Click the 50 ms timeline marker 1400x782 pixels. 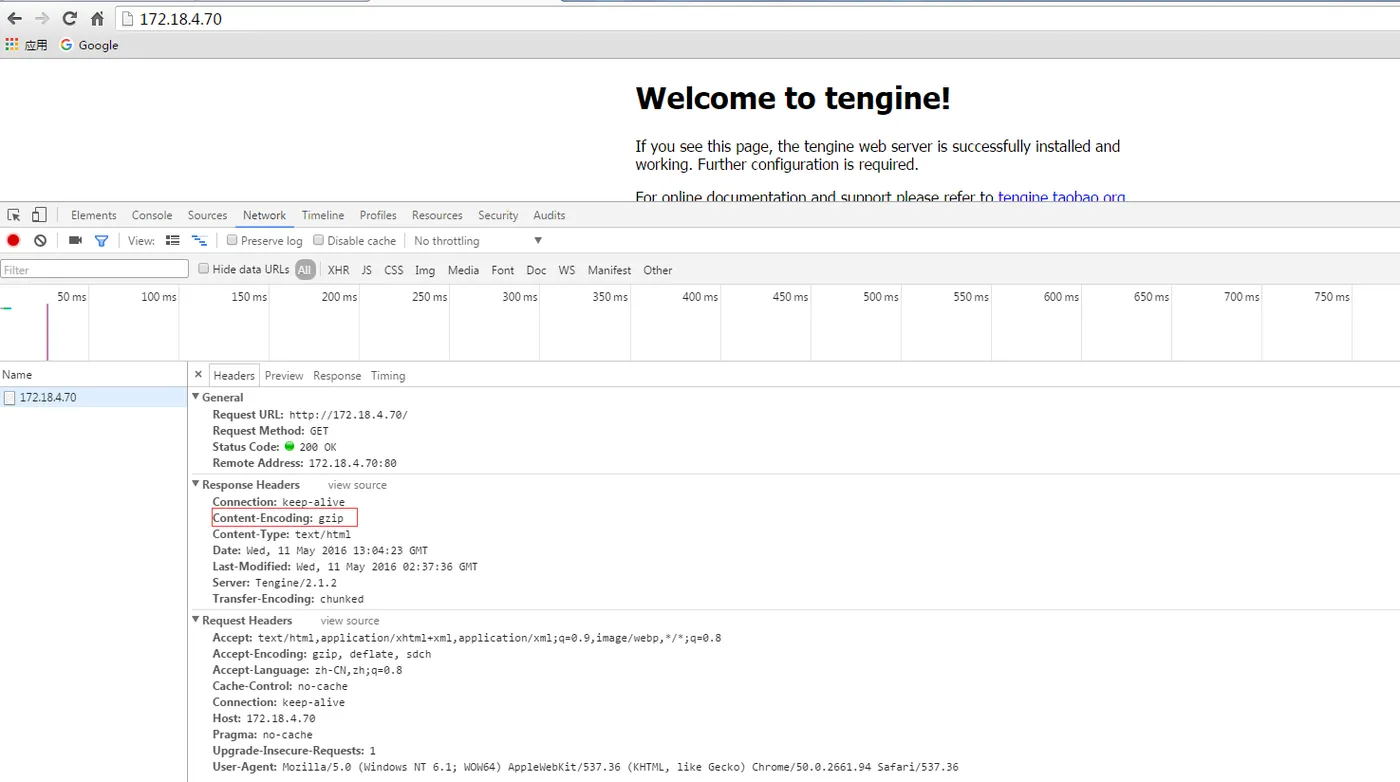pos(72,297)
